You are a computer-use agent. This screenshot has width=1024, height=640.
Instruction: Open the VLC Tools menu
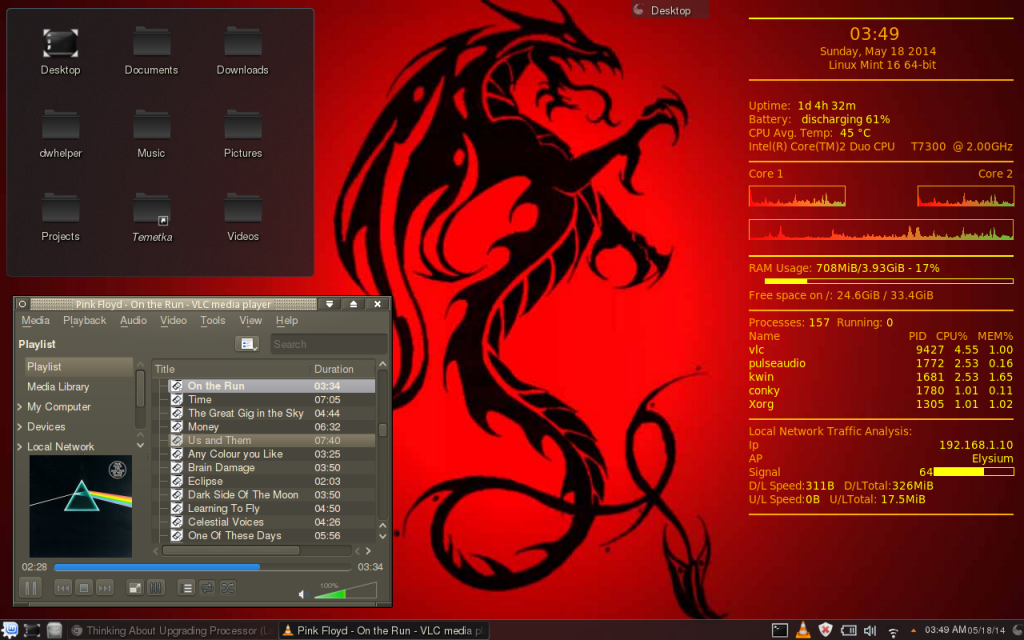pyautogui.click(x=213, y=321)
